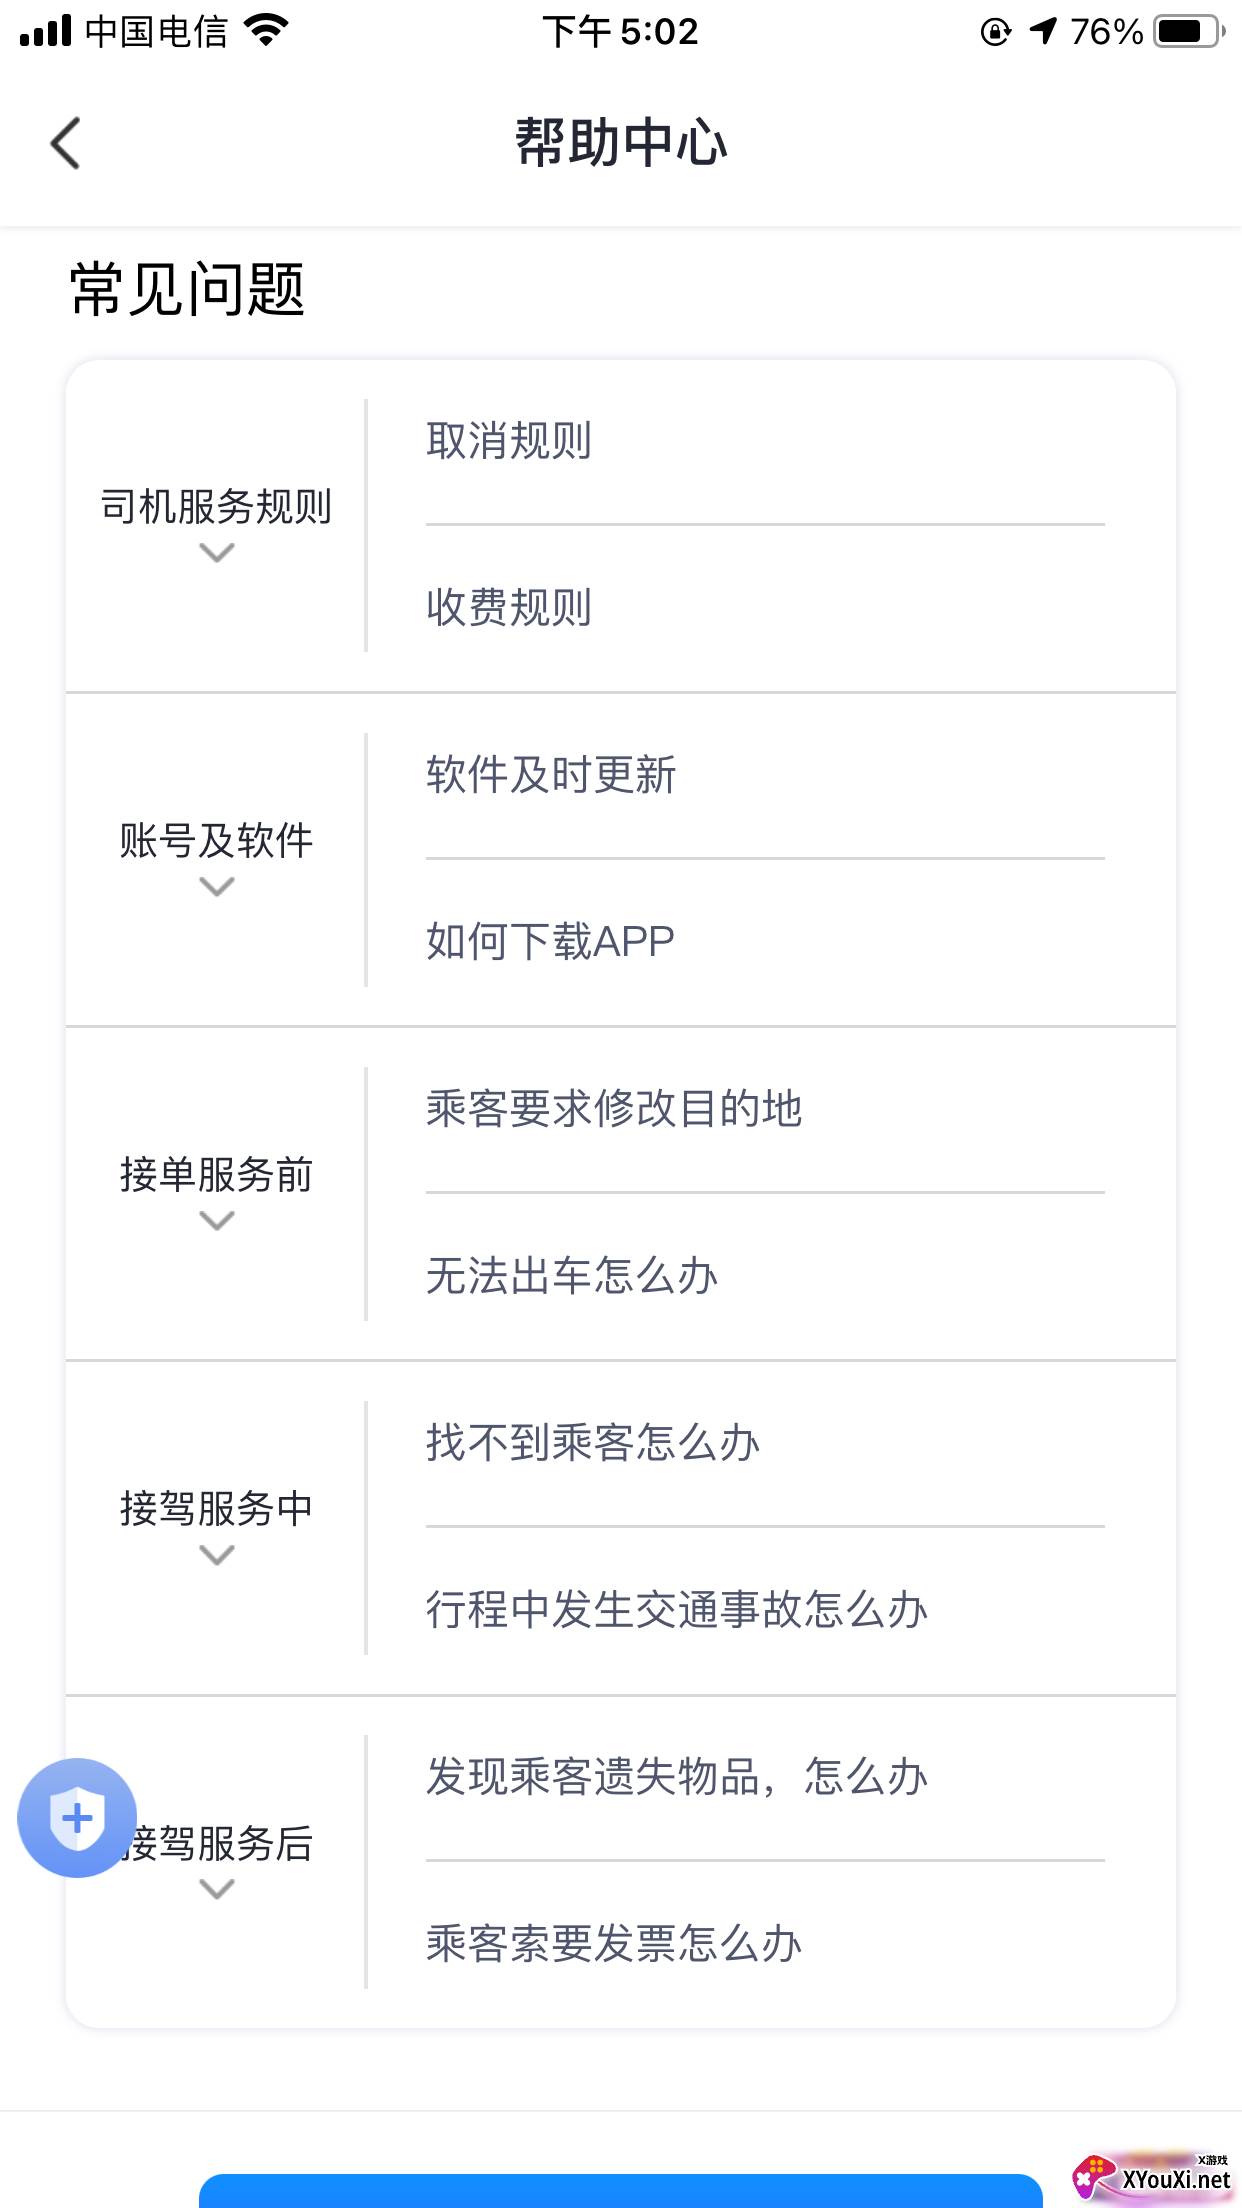This screenshot has height=2208, width=1242.
Task: Open 如何下载APP help topic
Action: [x=550, y=942]
